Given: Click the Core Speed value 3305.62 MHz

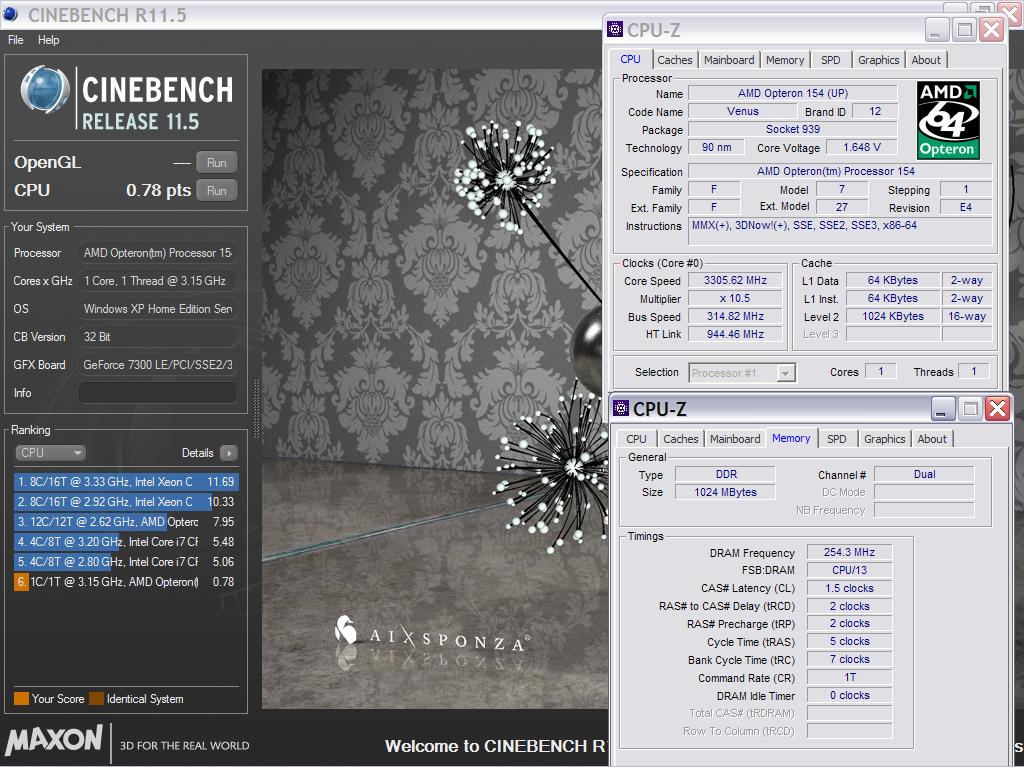Looking at the screenshot, I should tap(735, 280).
